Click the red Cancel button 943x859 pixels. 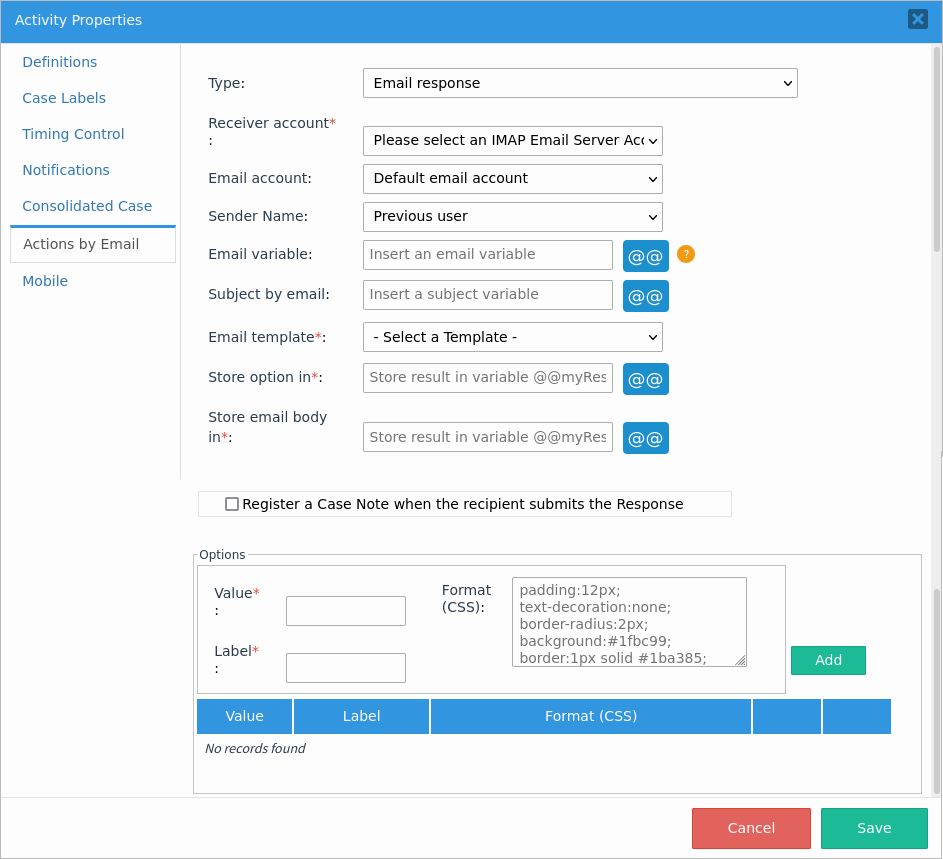pos(751,828)
